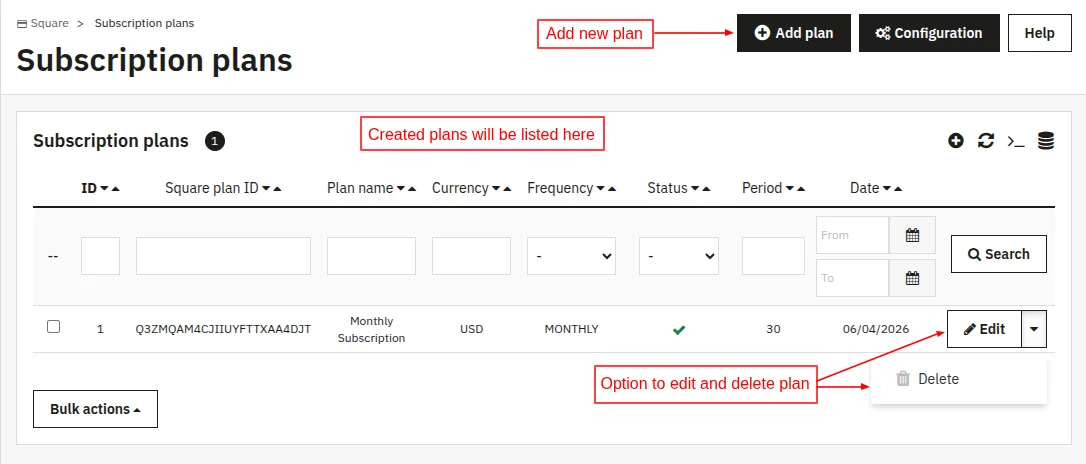
Task: Click the USD currency cell
Action: coord(472,329)
